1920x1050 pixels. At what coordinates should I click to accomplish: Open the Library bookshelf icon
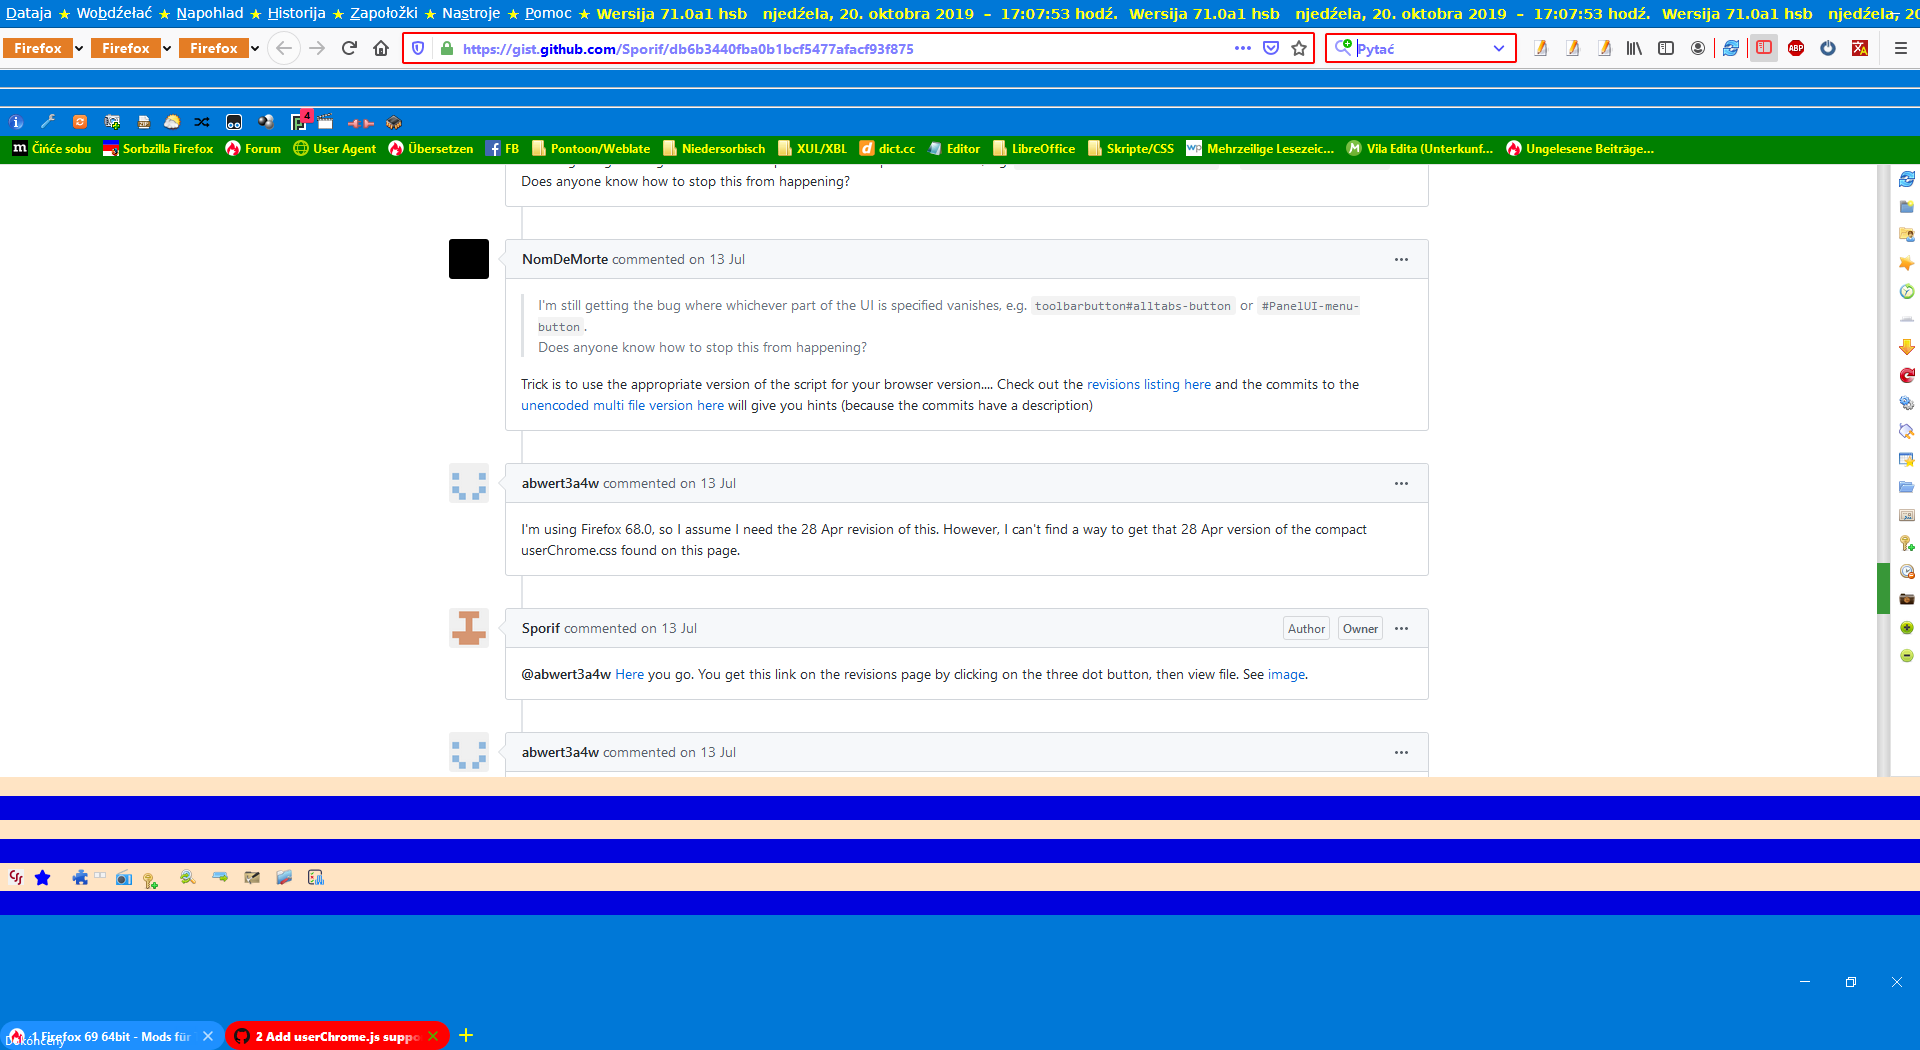click(x=1634, y=48)
